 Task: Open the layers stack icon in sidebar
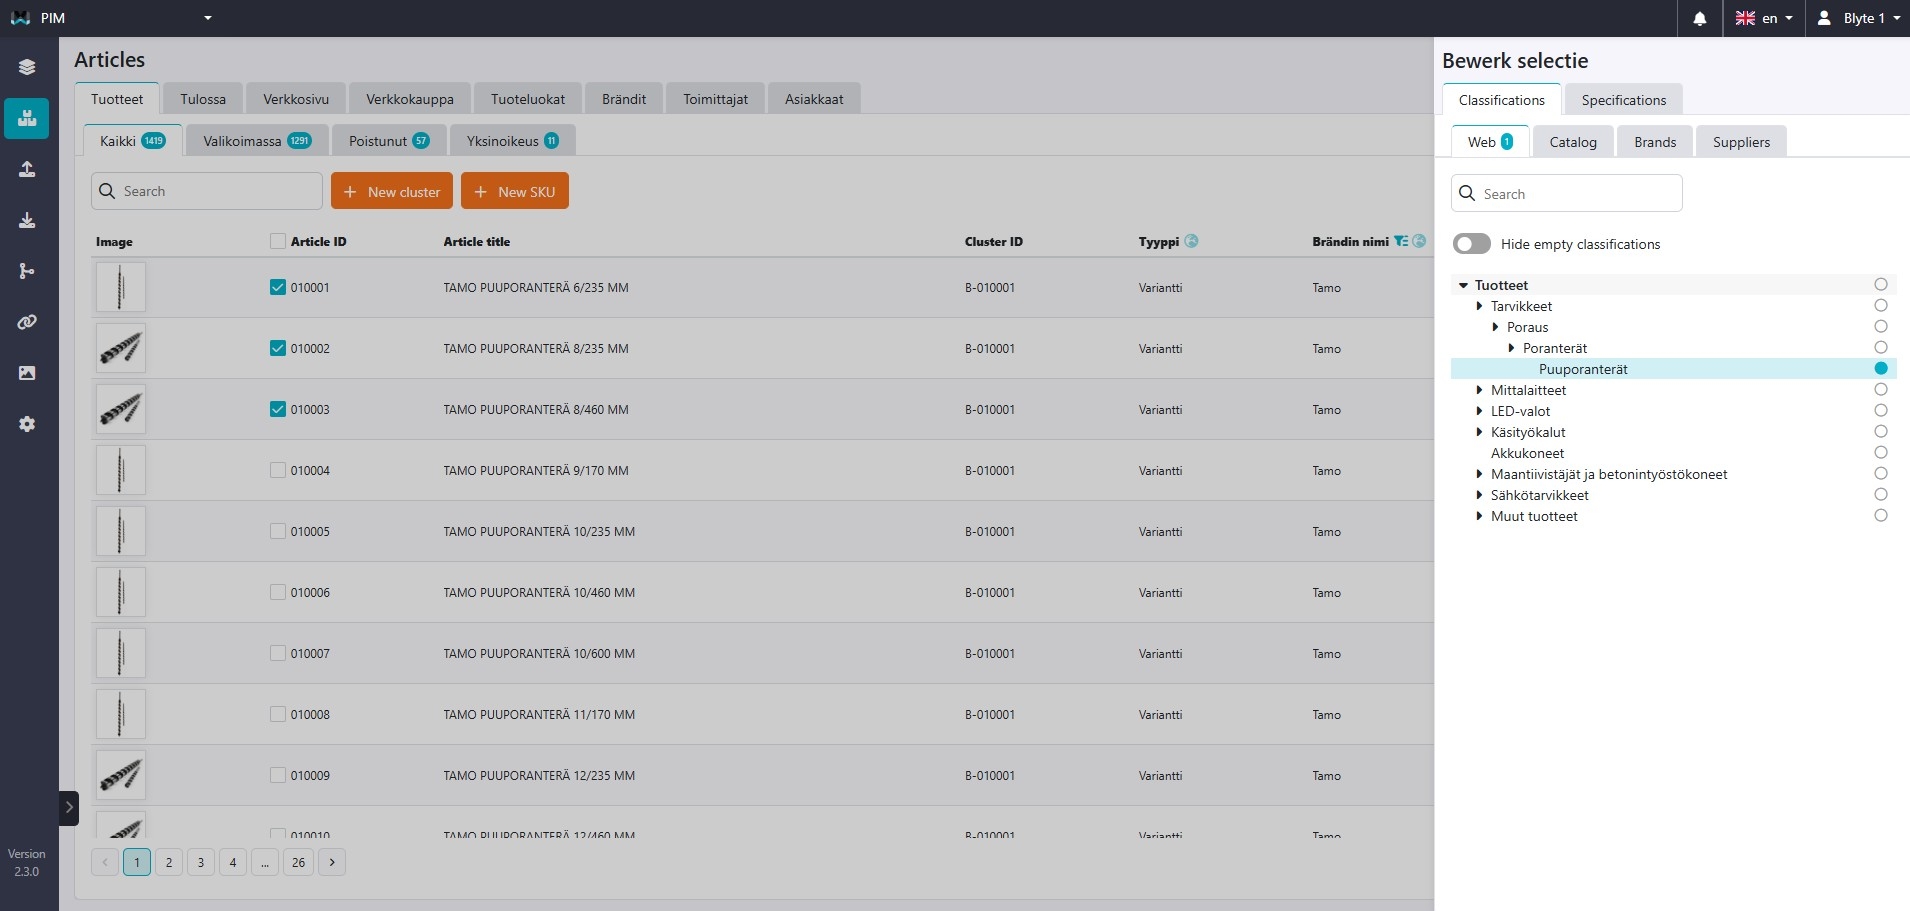coord(27,67)
